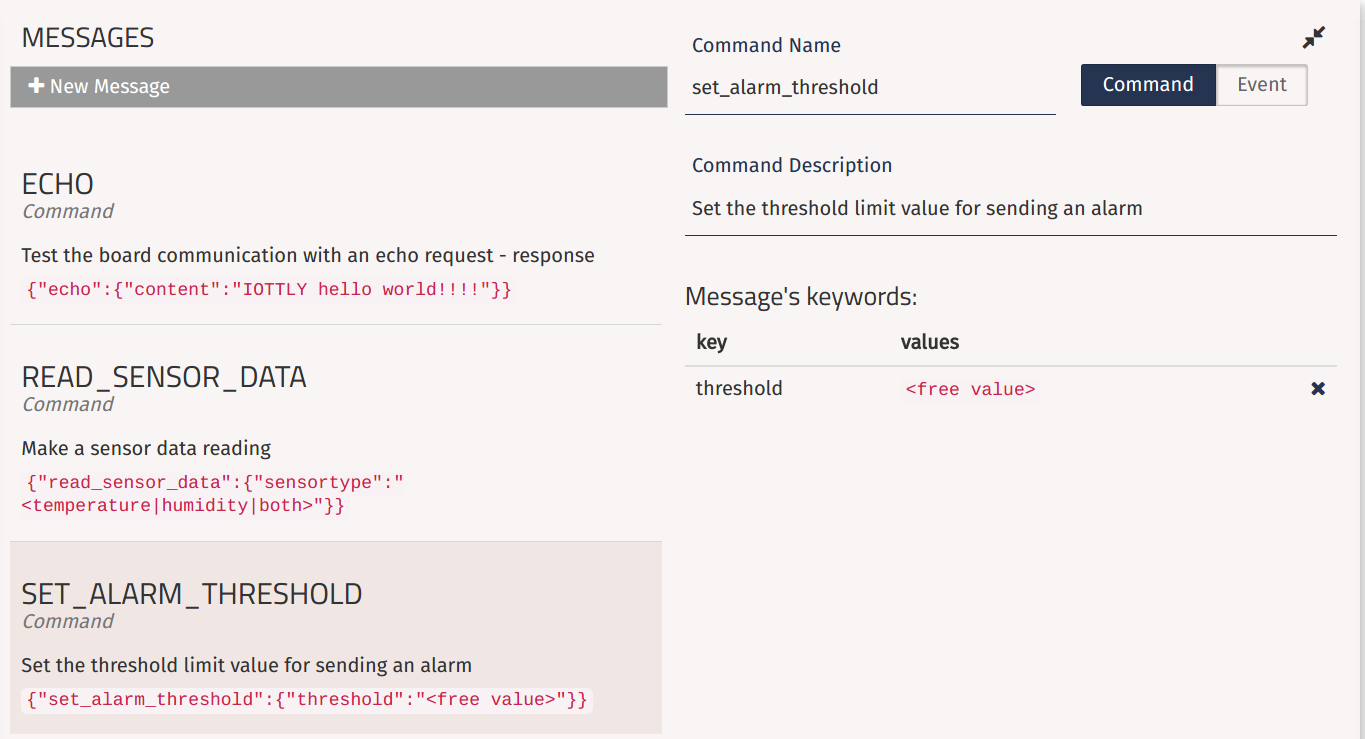Image resolution: width=1365 pixels, height=739 pixels.
Task: Select the SET_ALARM_THRESHOLD message heading
Action: click(x=192, y=594)
